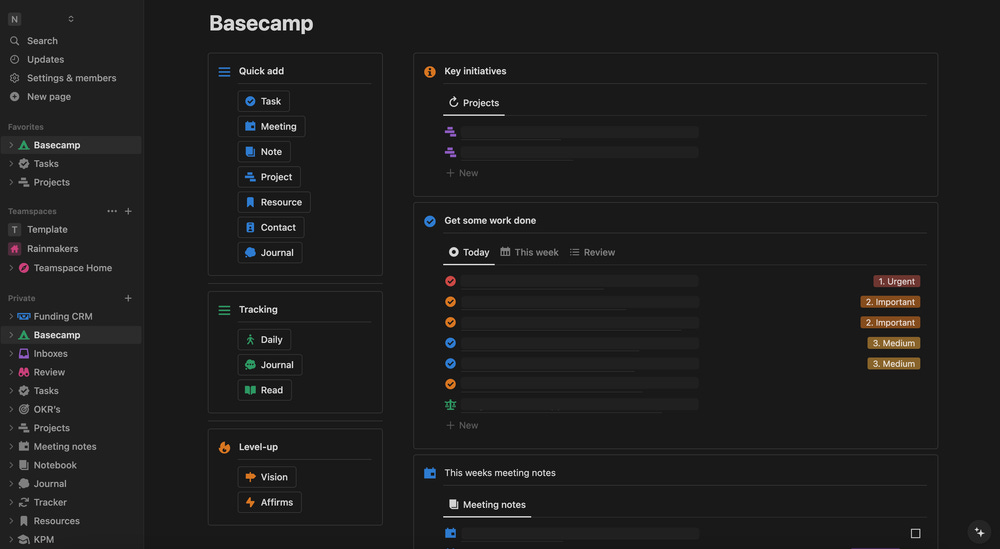Screen dimensions: 1000x549
Task: Click the 1. Urgent priority tag
Action: [x=896, y=281]
